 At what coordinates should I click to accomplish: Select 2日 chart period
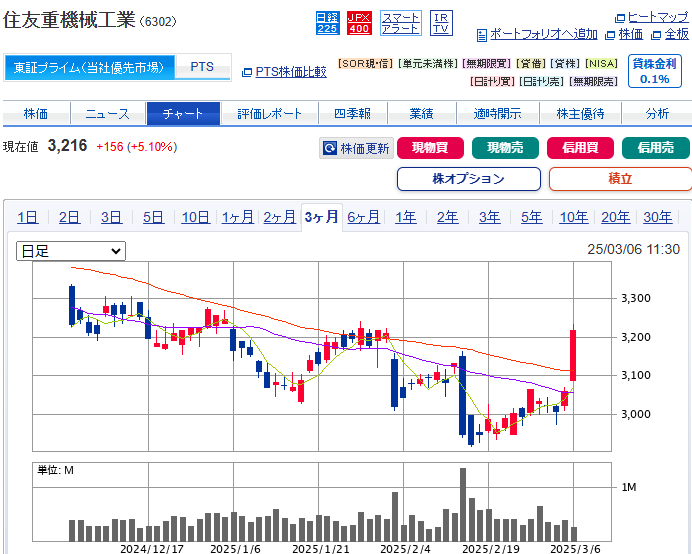(69, 217)
